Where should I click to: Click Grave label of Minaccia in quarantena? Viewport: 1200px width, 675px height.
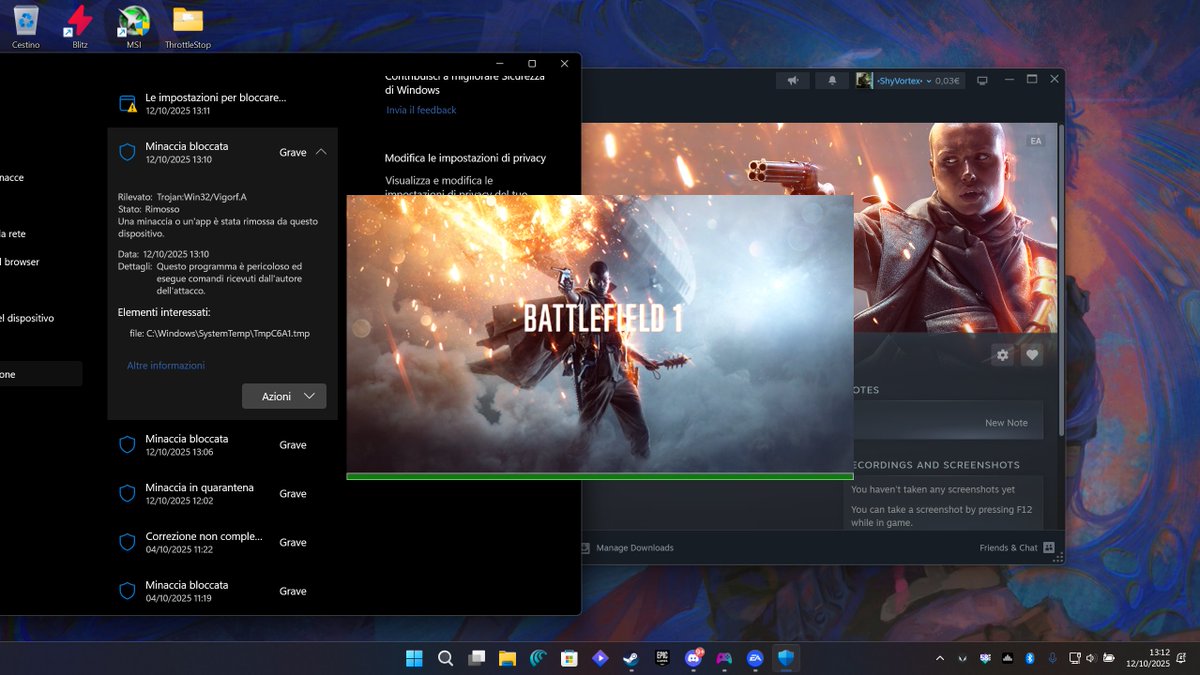click(x=293, y=494)
